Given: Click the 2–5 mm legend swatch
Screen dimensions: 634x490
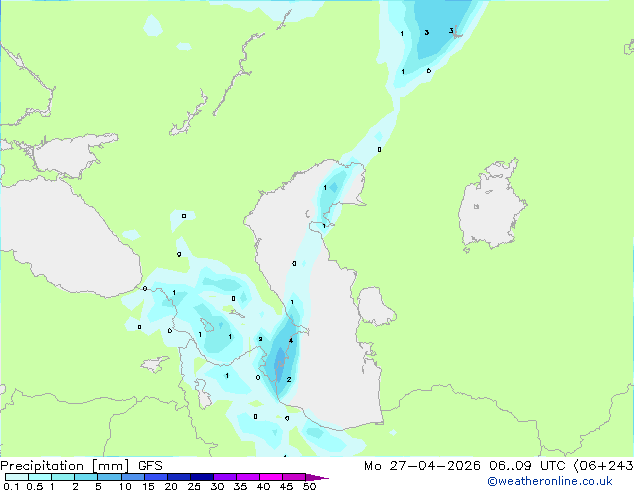Looking at the screenshot, I should pyautogui.click(x=86, y=477).
